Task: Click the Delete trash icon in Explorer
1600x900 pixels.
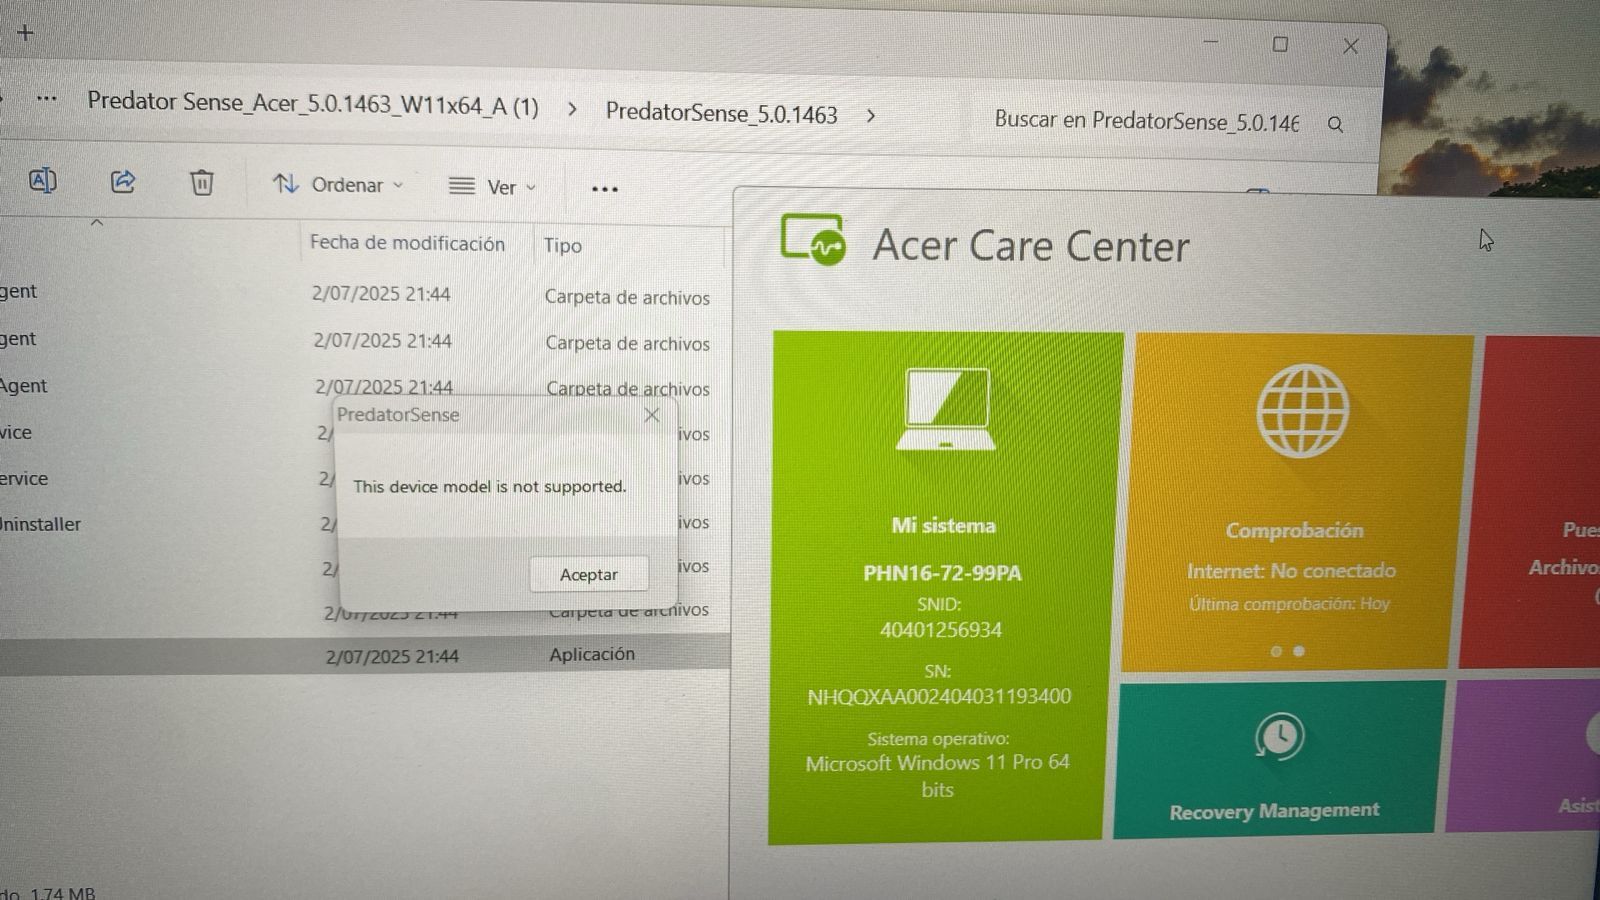Action: [202, 183]
